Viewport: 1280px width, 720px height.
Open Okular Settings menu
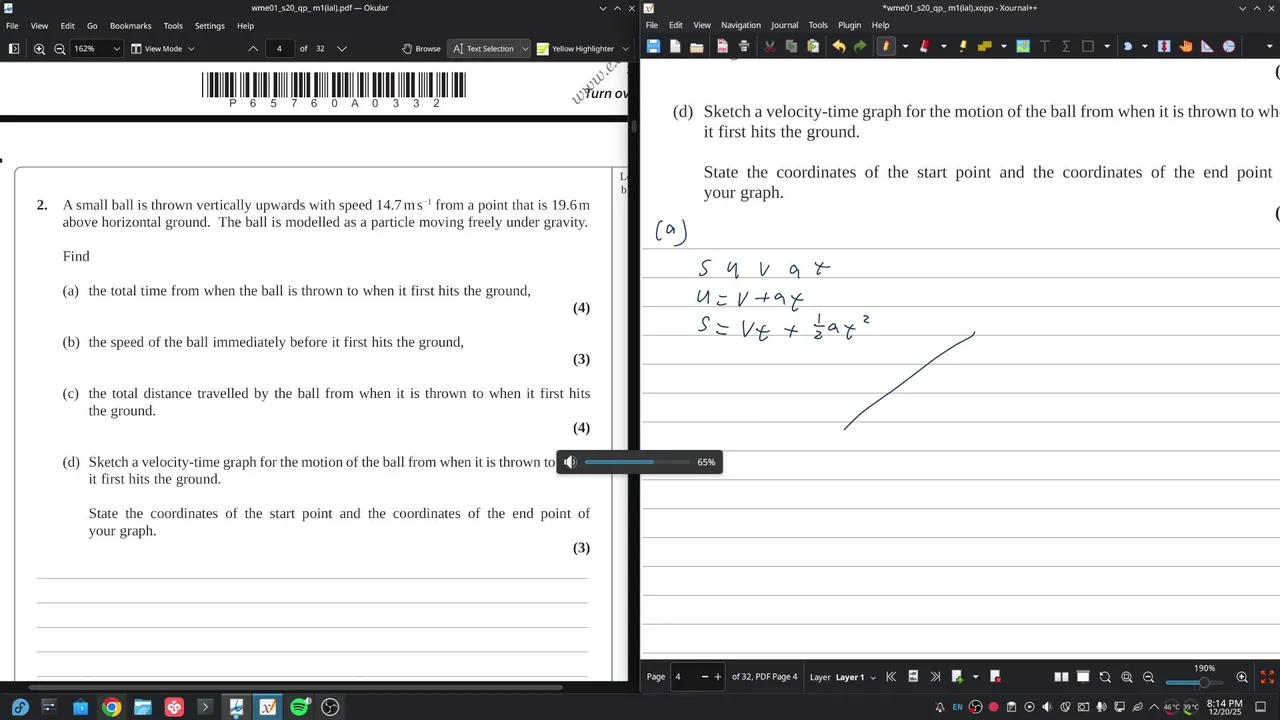click(x=209, y=25)
